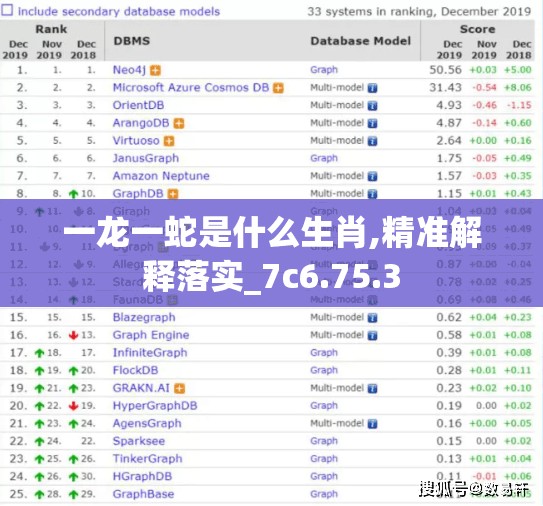The width and height of the screenshot is (543, 506).
Task: Click Graph model link in TinkerGraph row
Action: coord(324,458)
